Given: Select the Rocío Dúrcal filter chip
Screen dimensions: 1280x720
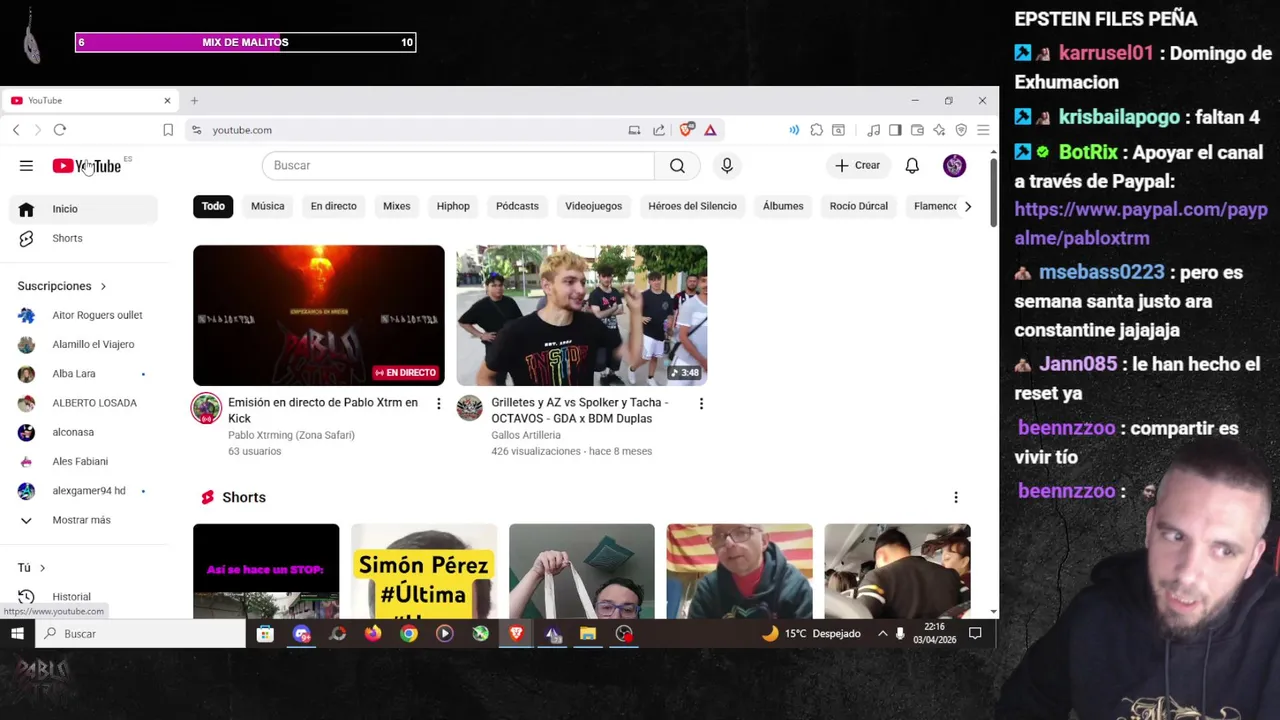Looking at the screenshot, I should (858, 206).
